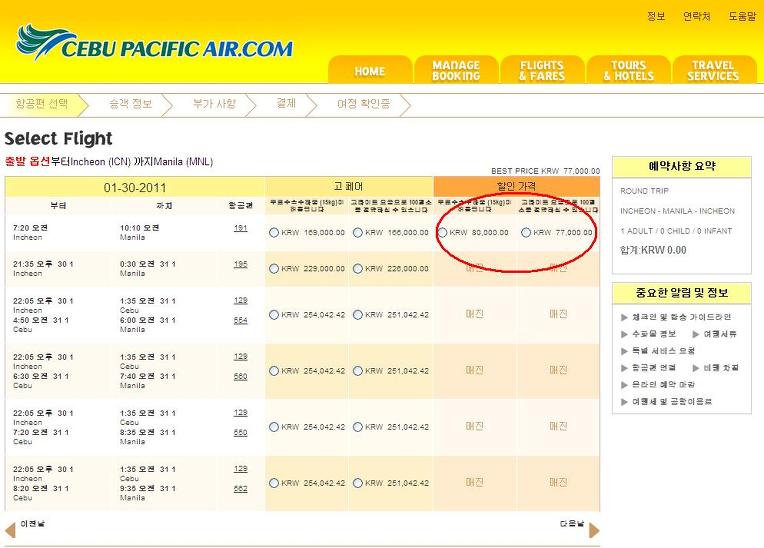Screen dimensions: 764x548
Task: Click the 중요한 알림 및 정보 panel header
Action: pos(682,293)
